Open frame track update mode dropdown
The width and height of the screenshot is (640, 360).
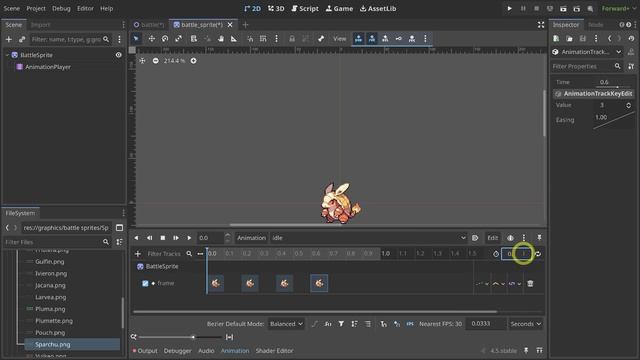point(482,283)
